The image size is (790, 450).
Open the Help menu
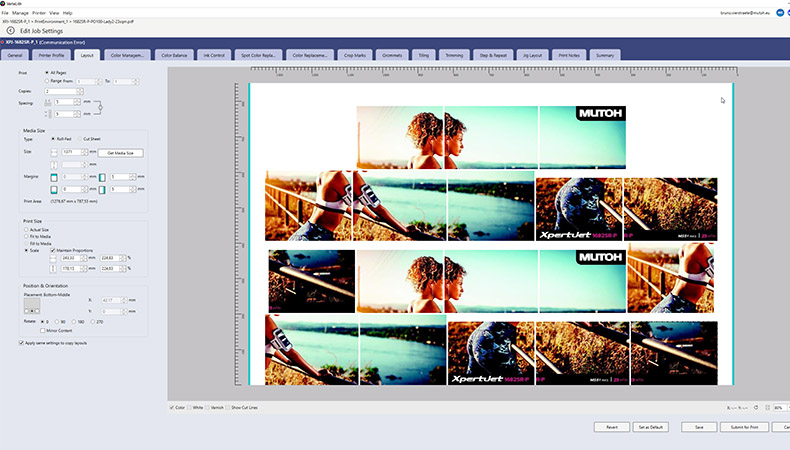click(x=68, y=13)
